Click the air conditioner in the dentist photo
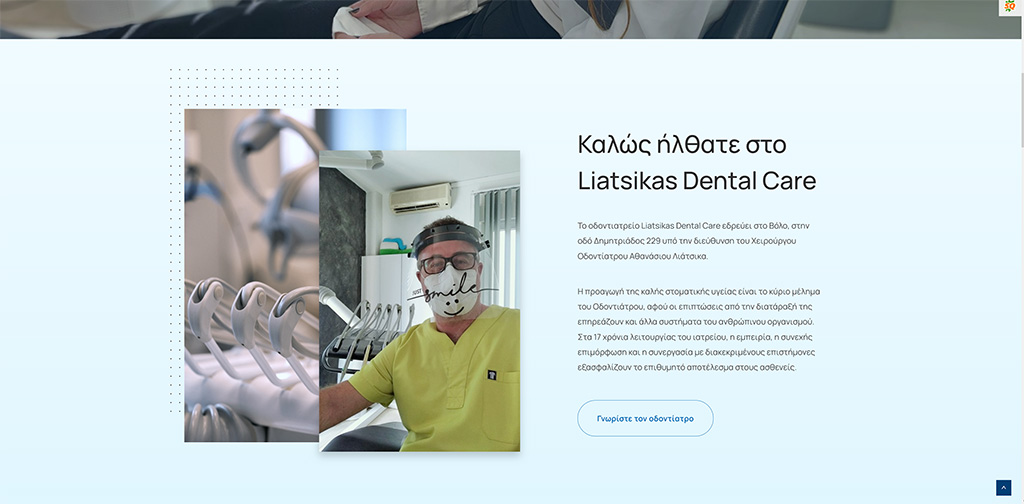Viewport: 1024px width, 504px height. [x=421, y=198]
